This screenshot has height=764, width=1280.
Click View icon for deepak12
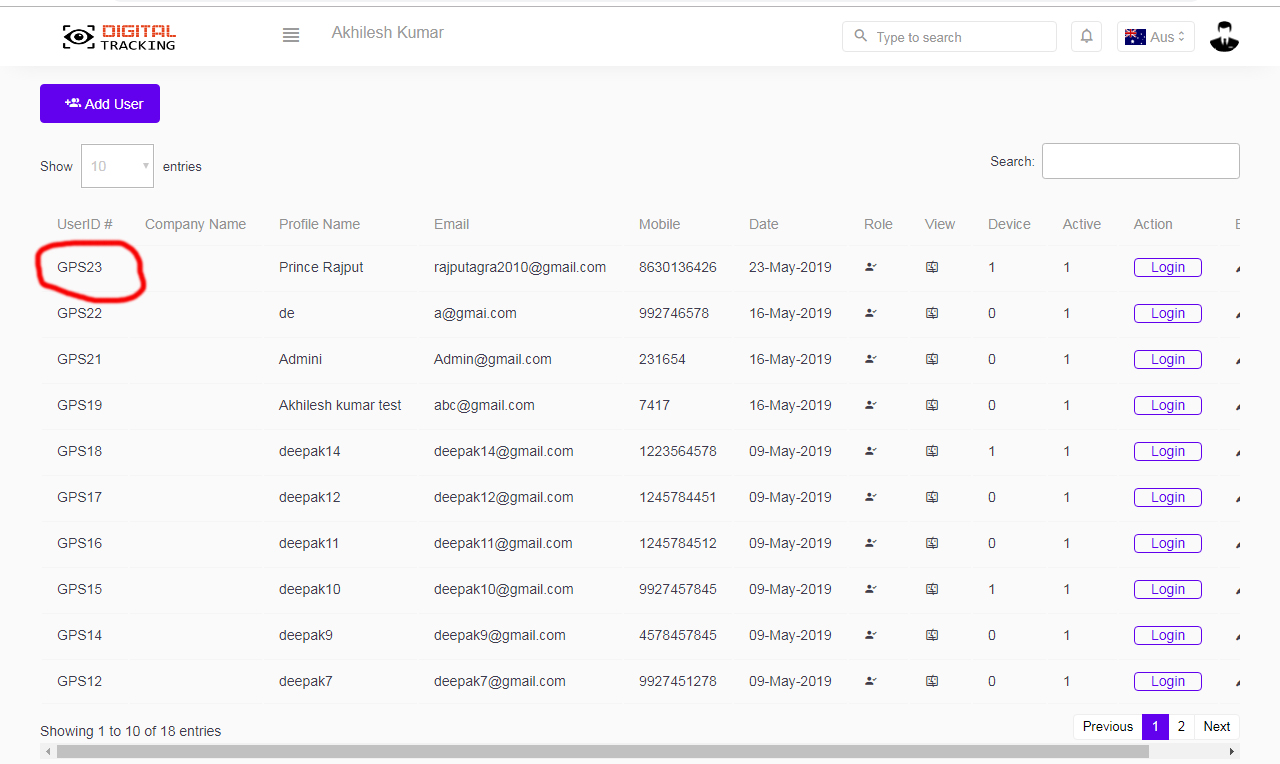pos(932,497)
